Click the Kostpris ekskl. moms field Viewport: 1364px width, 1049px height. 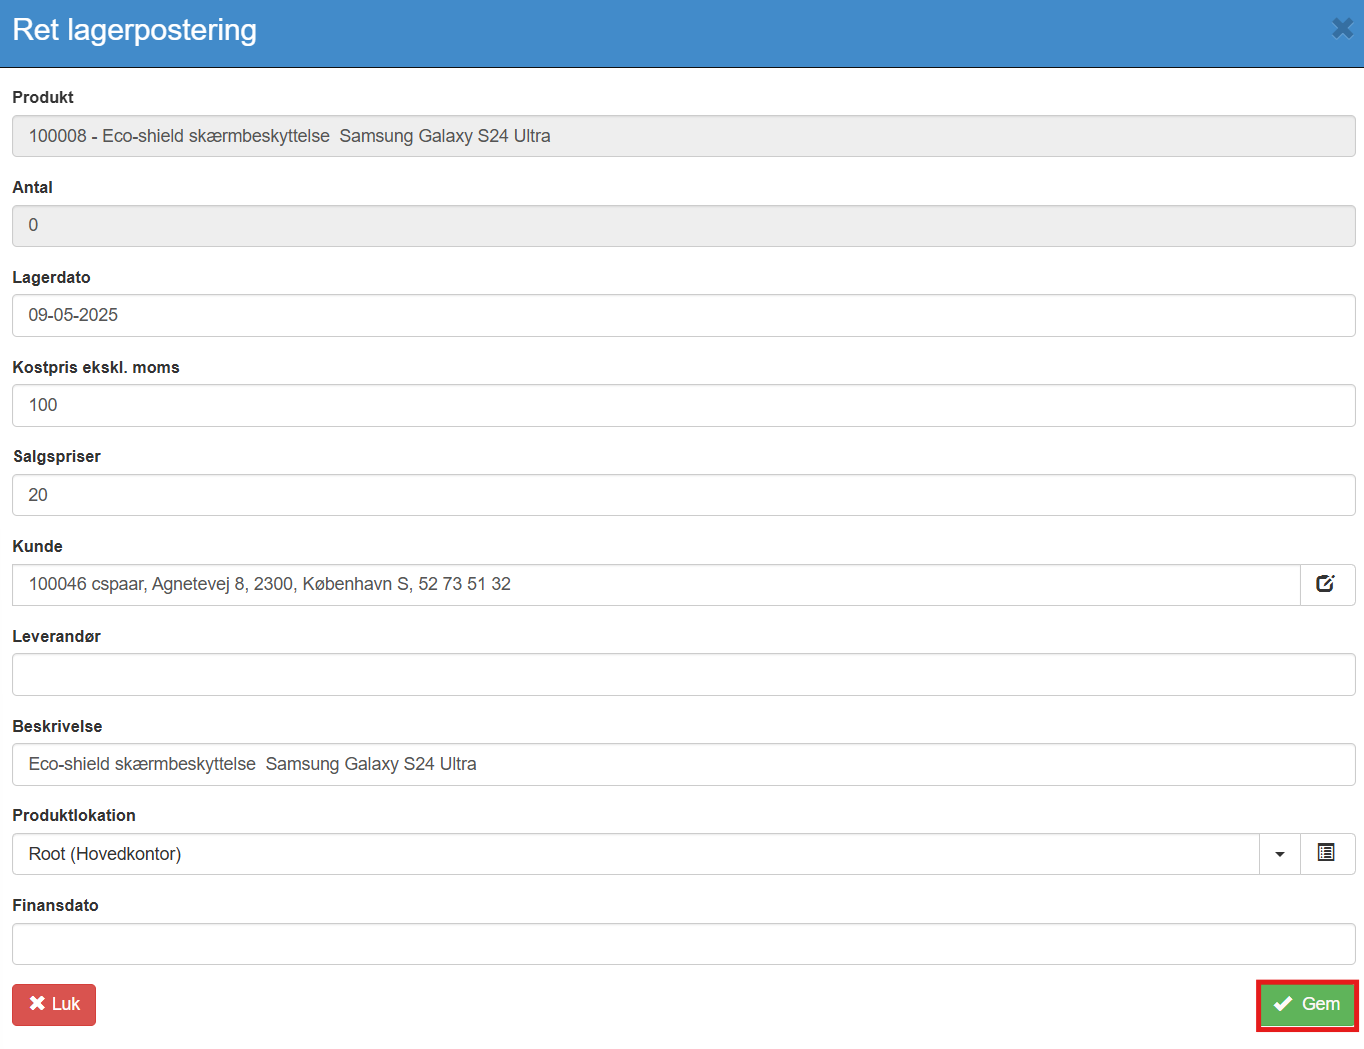[684, 406]
